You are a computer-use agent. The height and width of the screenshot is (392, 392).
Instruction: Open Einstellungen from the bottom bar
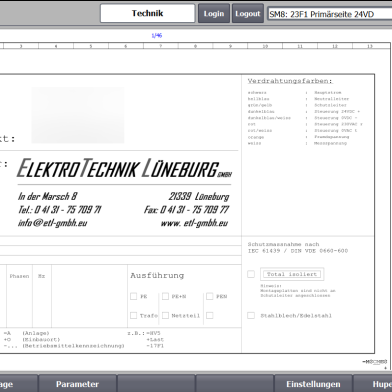click(313, 384)
